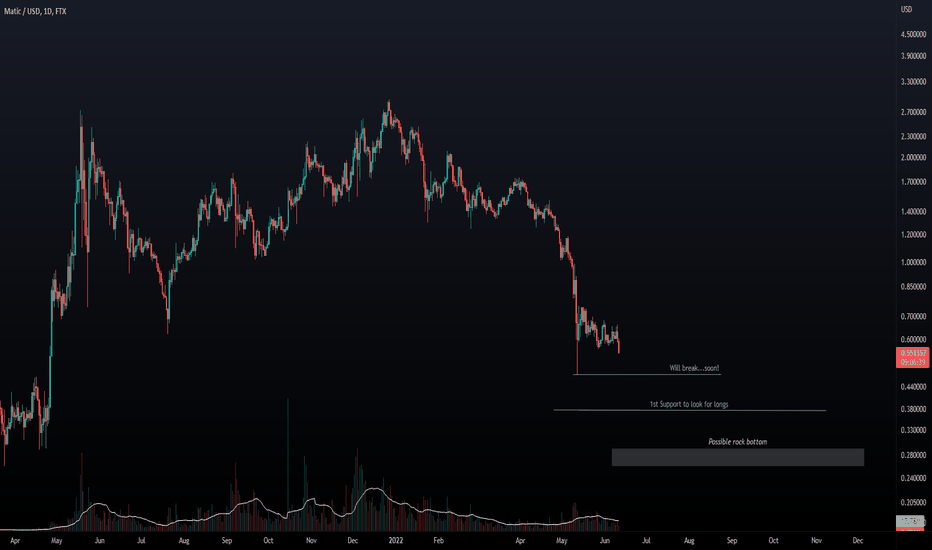Select the 'Possible rock bottom' annotation text
Viewport: 932px width, 550px height.
738,442
